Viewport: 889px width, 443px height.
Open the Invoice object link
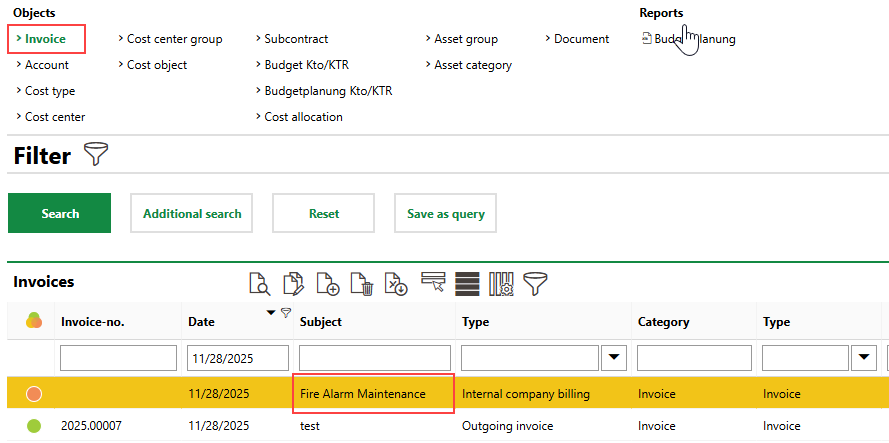45,39
